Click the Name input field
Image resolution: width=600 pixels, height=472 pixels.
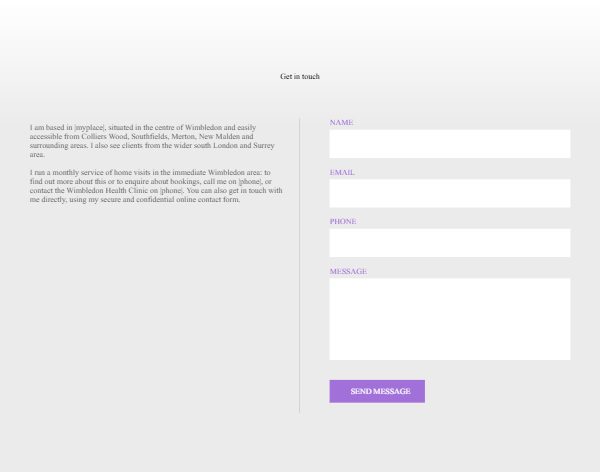point(449,144)
